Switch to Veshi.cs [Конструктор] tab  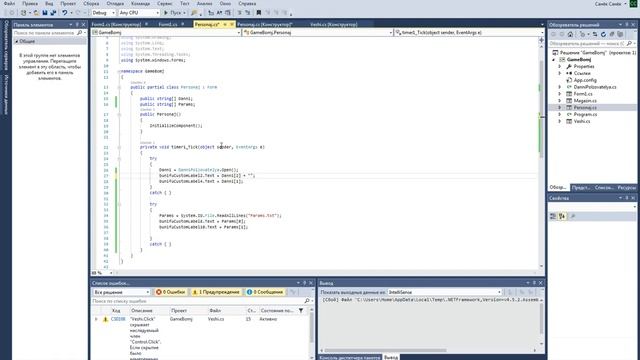[333, 24]
